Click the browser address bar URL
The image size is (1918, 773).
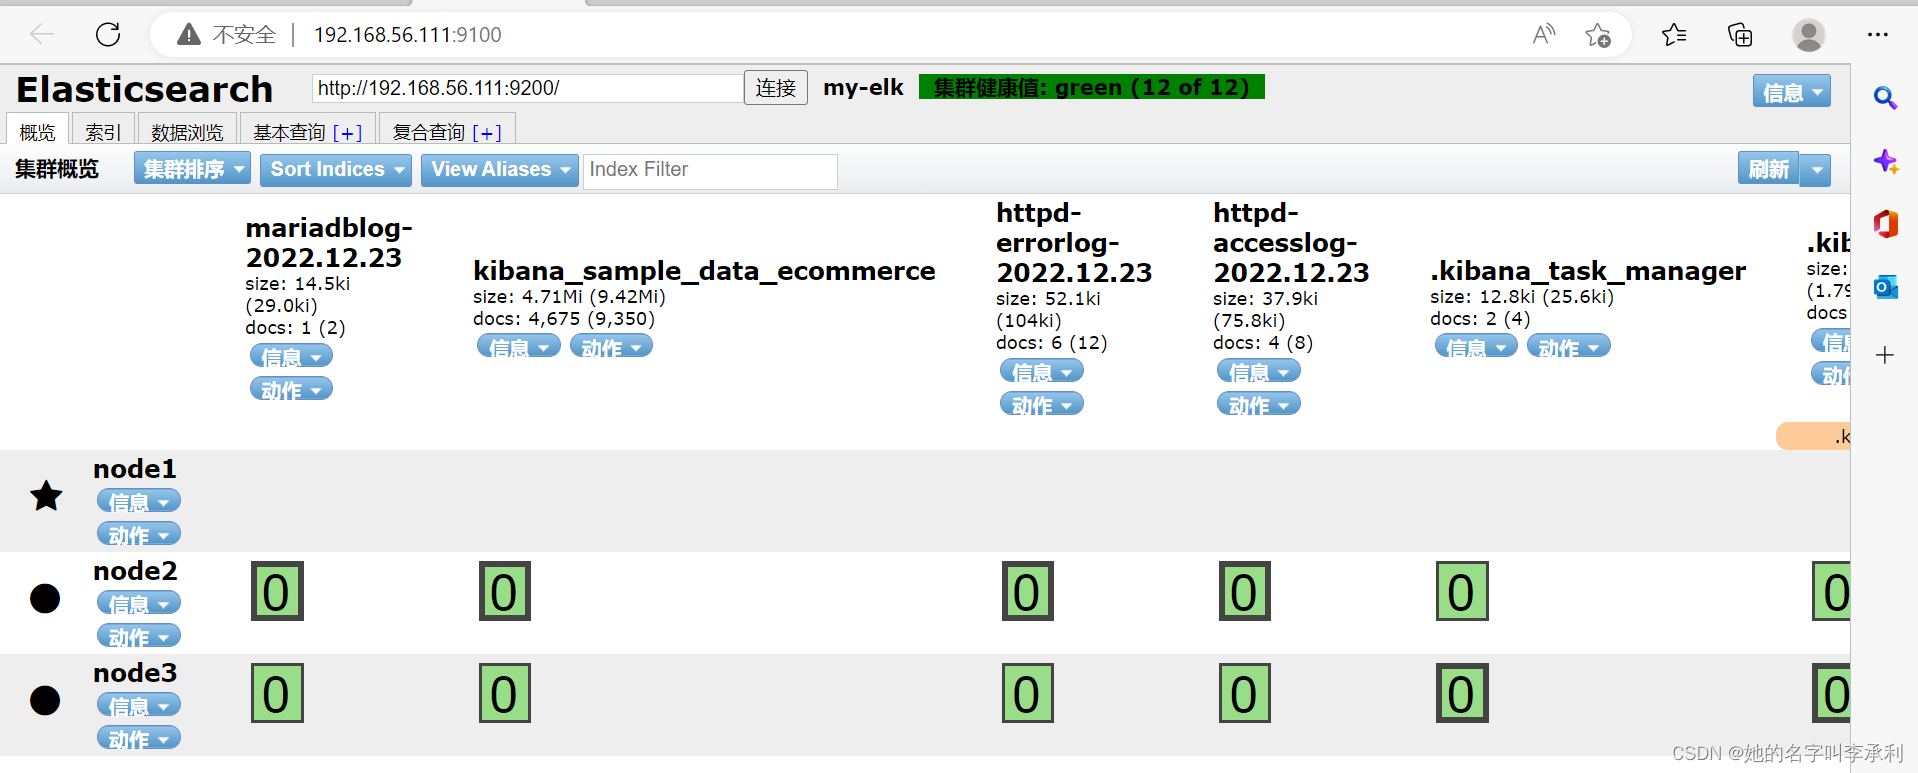(x=408, y=35)
